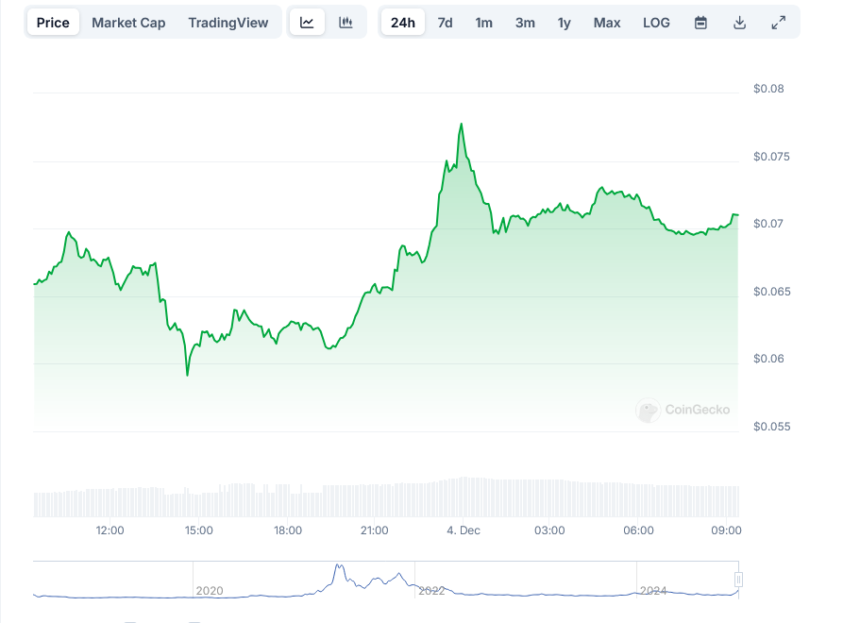Screen dimensions: 860x623
Task: Open the Price tab
Action: tap(53, 23)
